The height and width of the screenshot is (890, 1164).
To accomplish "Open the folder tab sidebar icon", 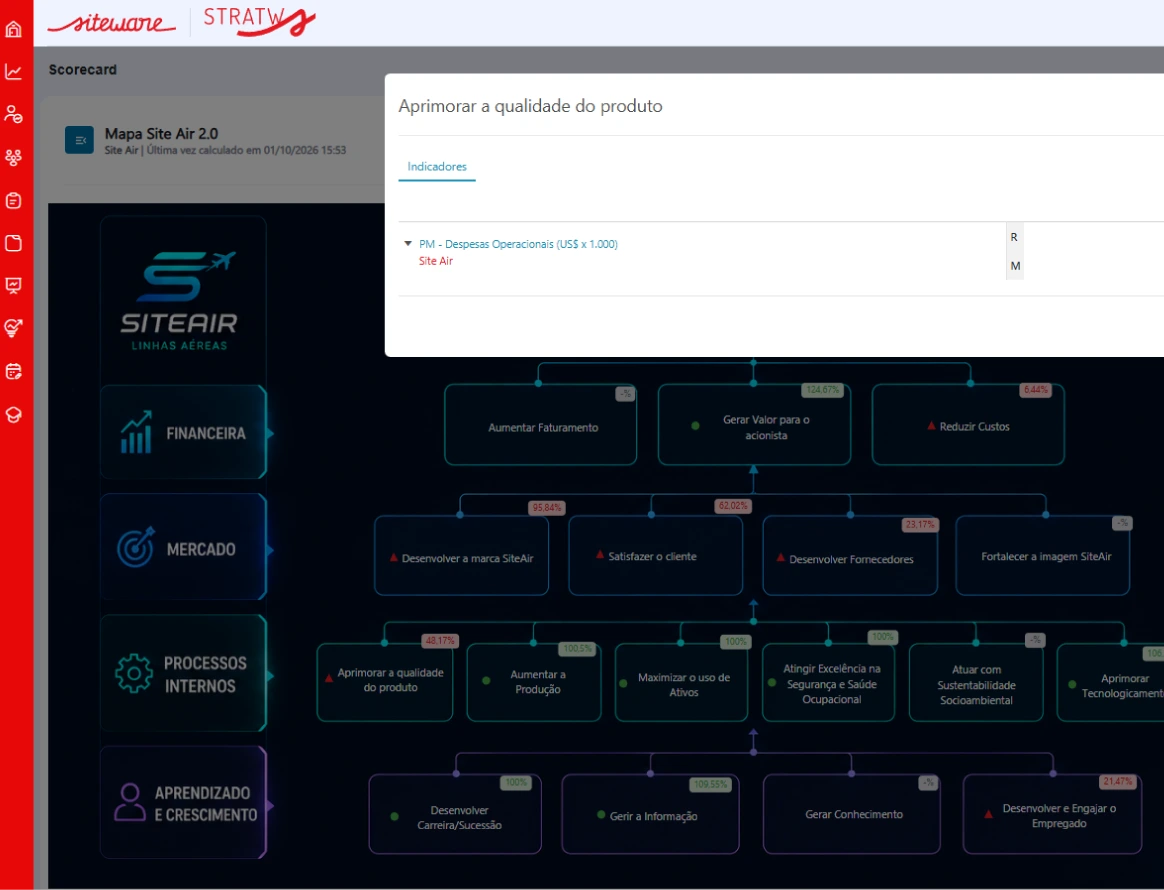I will tap(13, 243).
